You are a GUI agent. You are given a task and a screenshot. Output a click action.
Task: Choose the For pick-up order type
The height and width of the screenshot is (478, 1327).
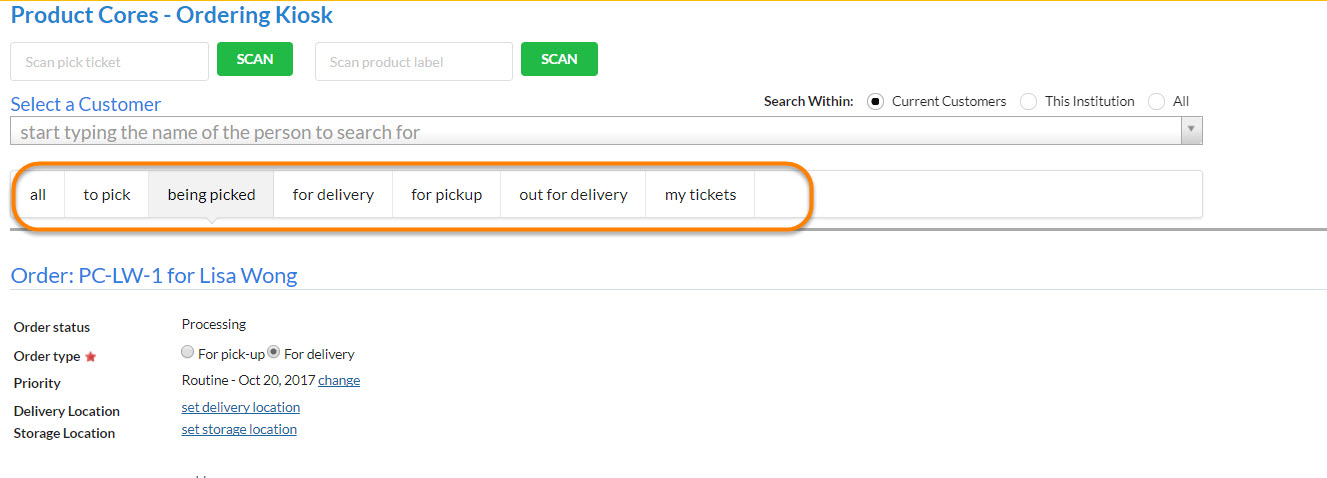187,353
